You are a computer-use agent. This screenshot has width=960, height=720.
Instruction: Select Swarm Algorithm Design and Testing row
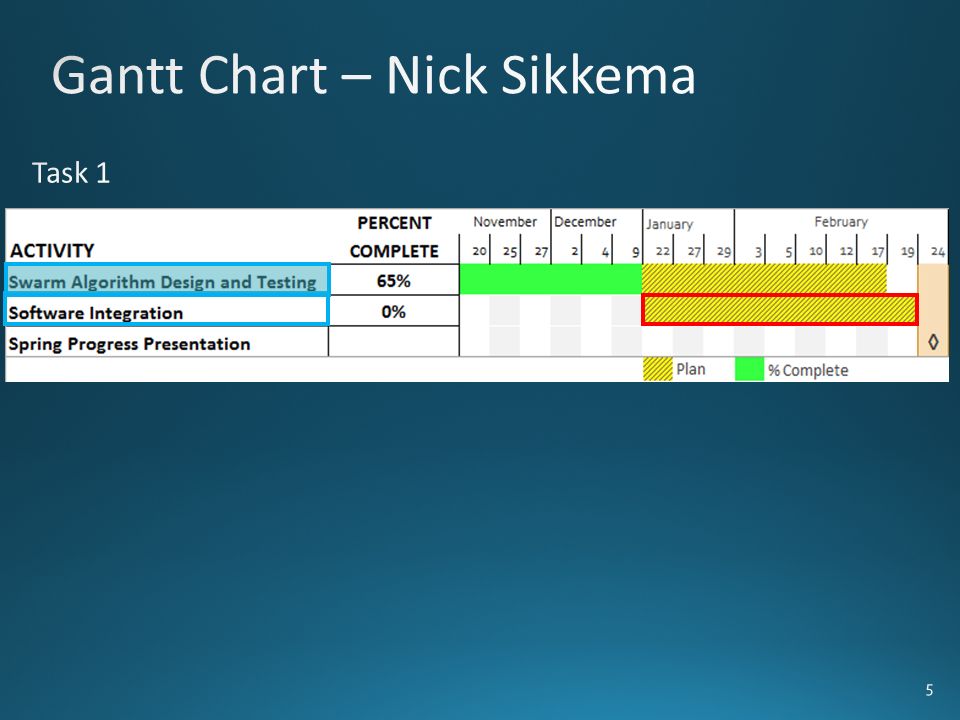click(167, 280)
